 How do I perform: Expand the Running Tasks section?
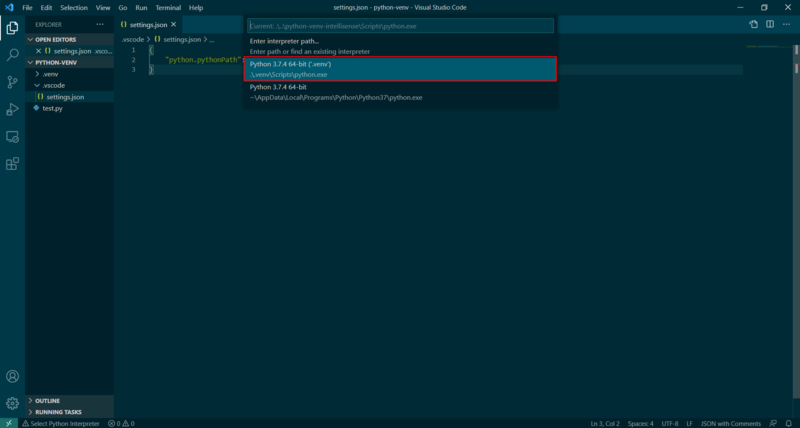[69, 412]
